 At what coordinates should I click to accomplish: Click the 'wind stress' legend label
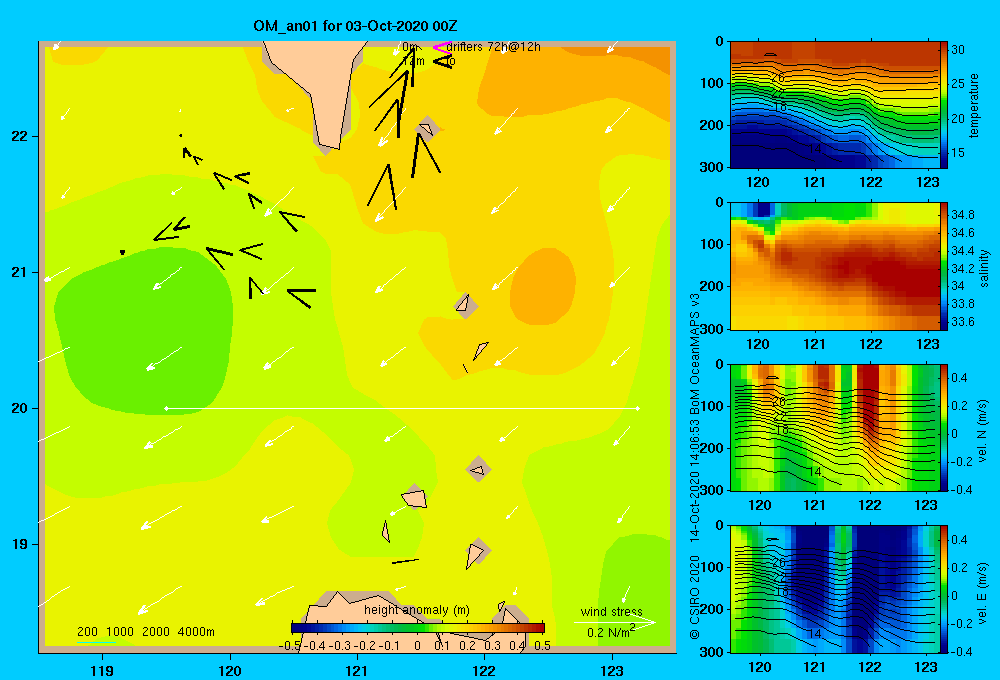[x=611, y=611]
